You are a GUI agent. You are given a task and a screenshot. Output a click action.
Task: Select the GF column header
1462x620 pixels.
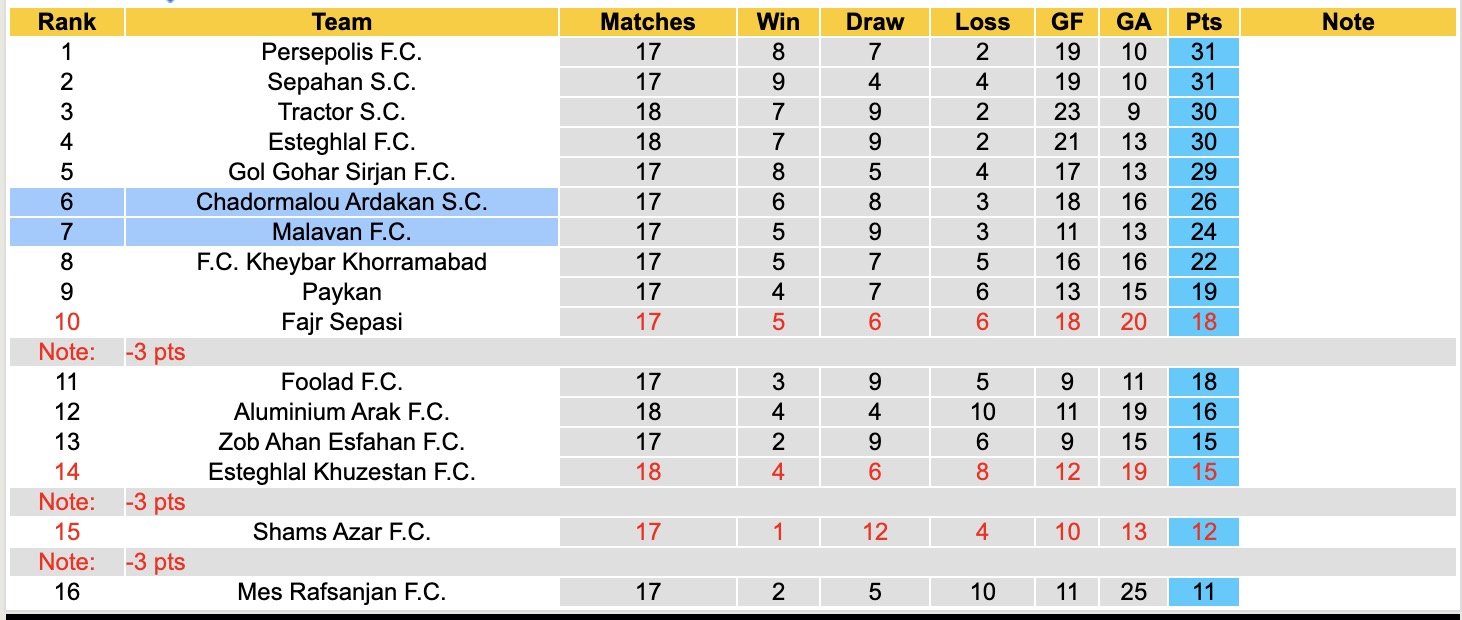1067,22
